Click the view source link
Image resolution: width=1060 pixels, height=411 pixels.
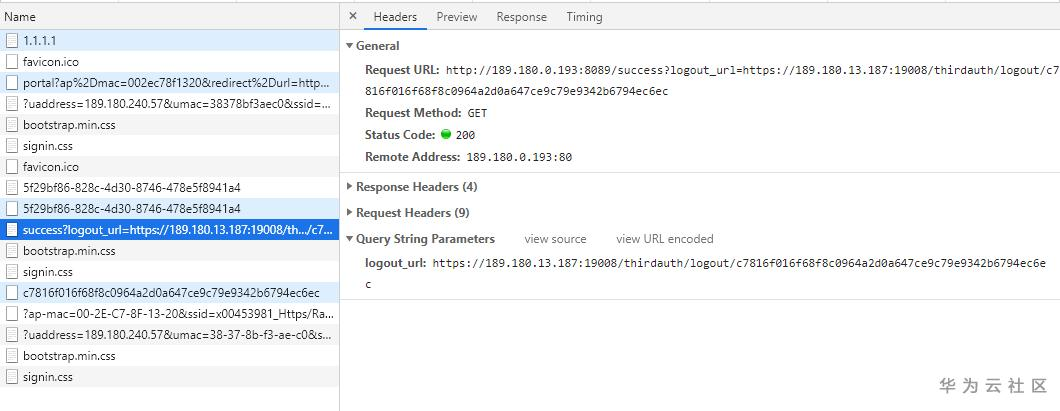tap(555, 239)
